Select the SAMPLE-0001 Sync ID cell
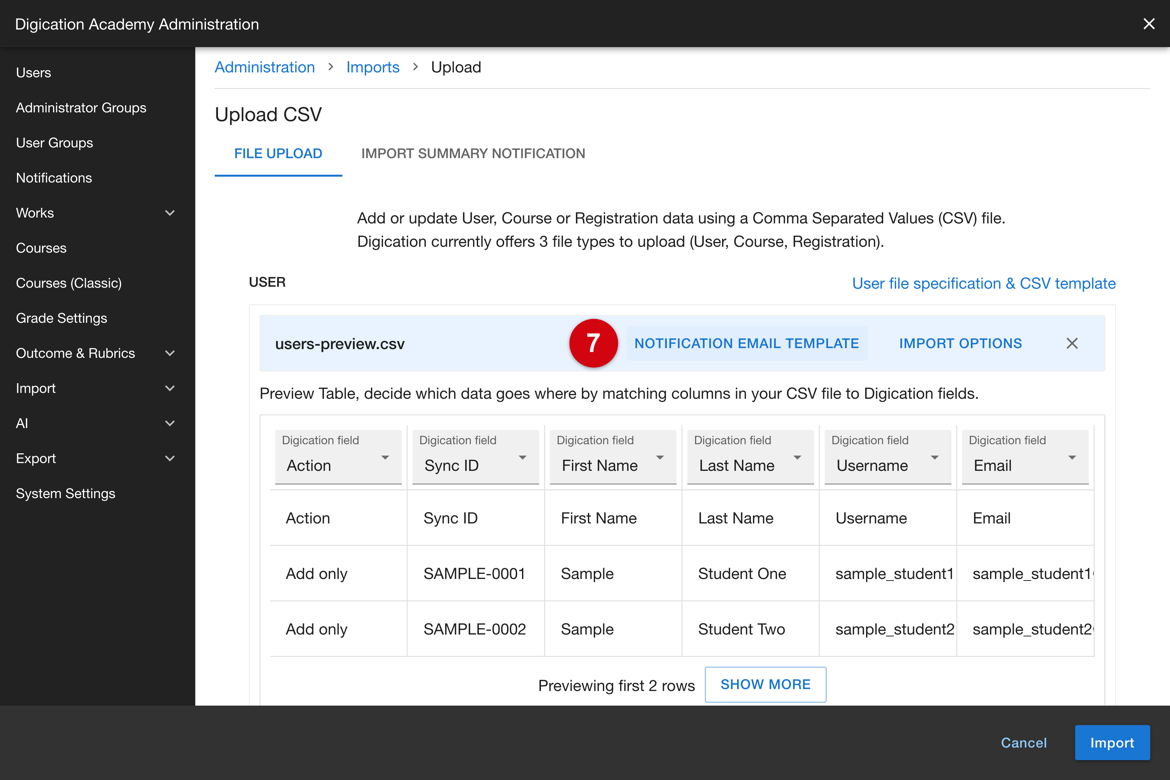The height and width of the screenshot is (780, 1170). (475, 573)
